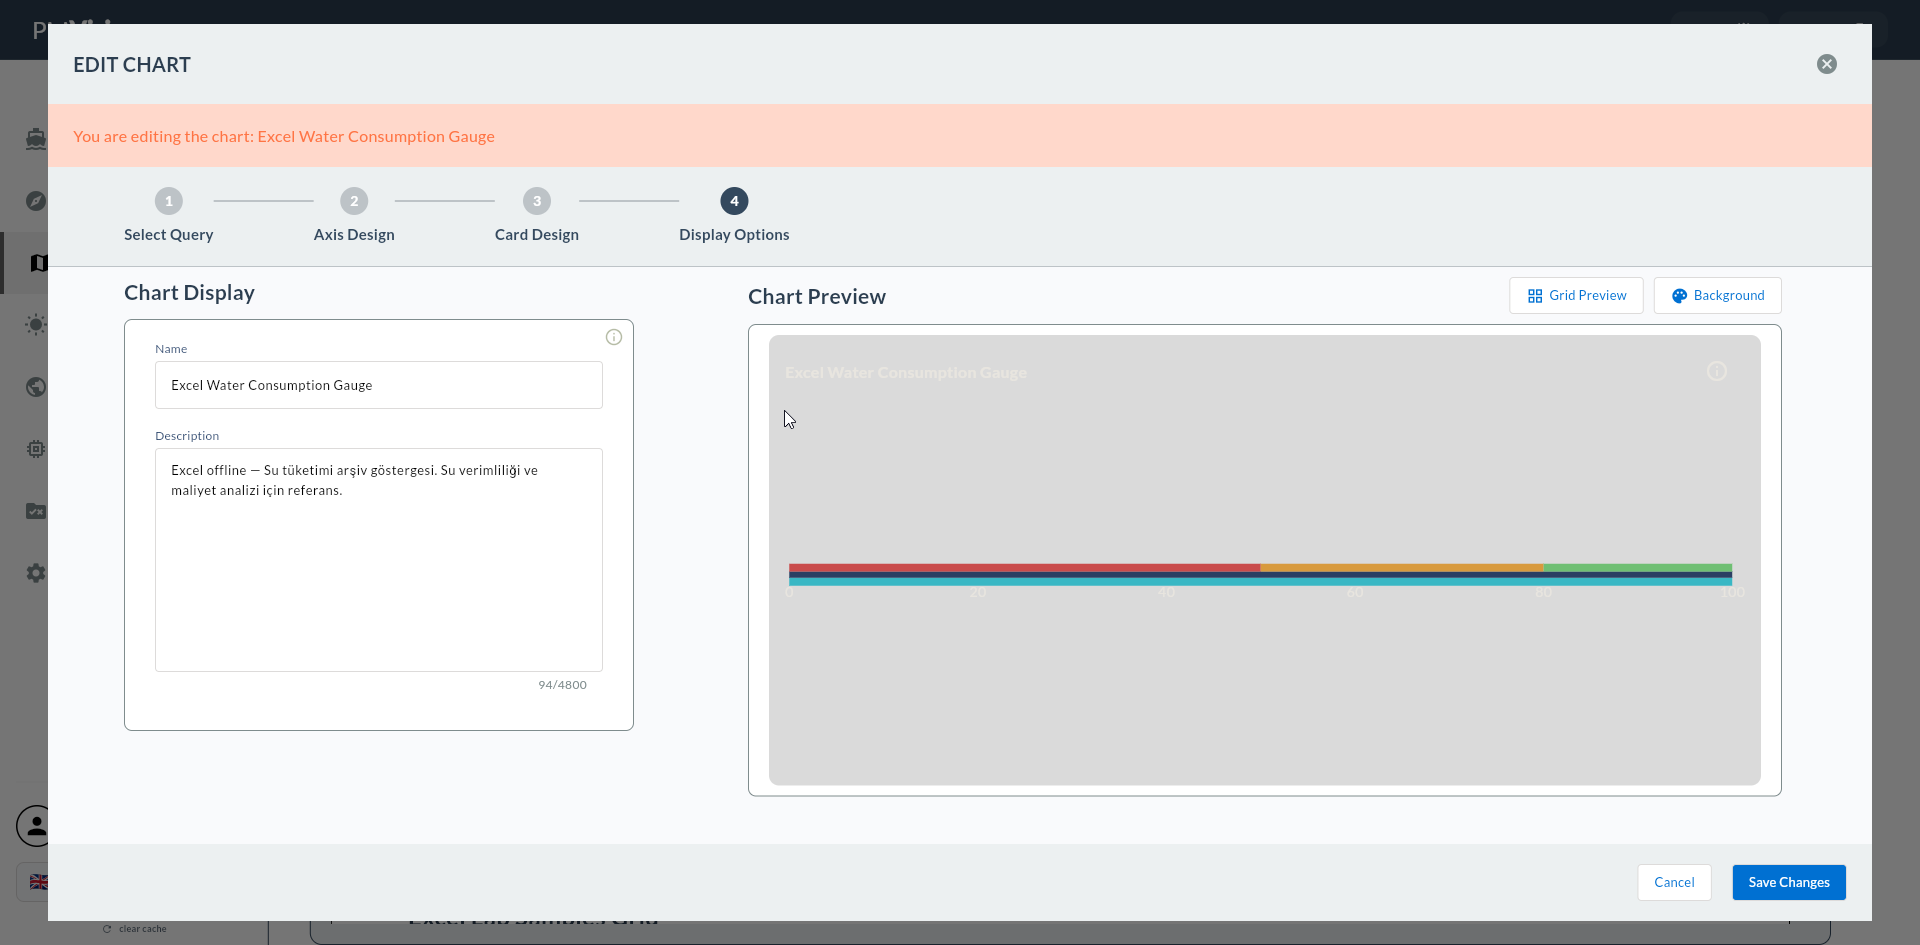Open the compass sidebar icon
This screenshot has height=945, width=1920.
[36, 201]
